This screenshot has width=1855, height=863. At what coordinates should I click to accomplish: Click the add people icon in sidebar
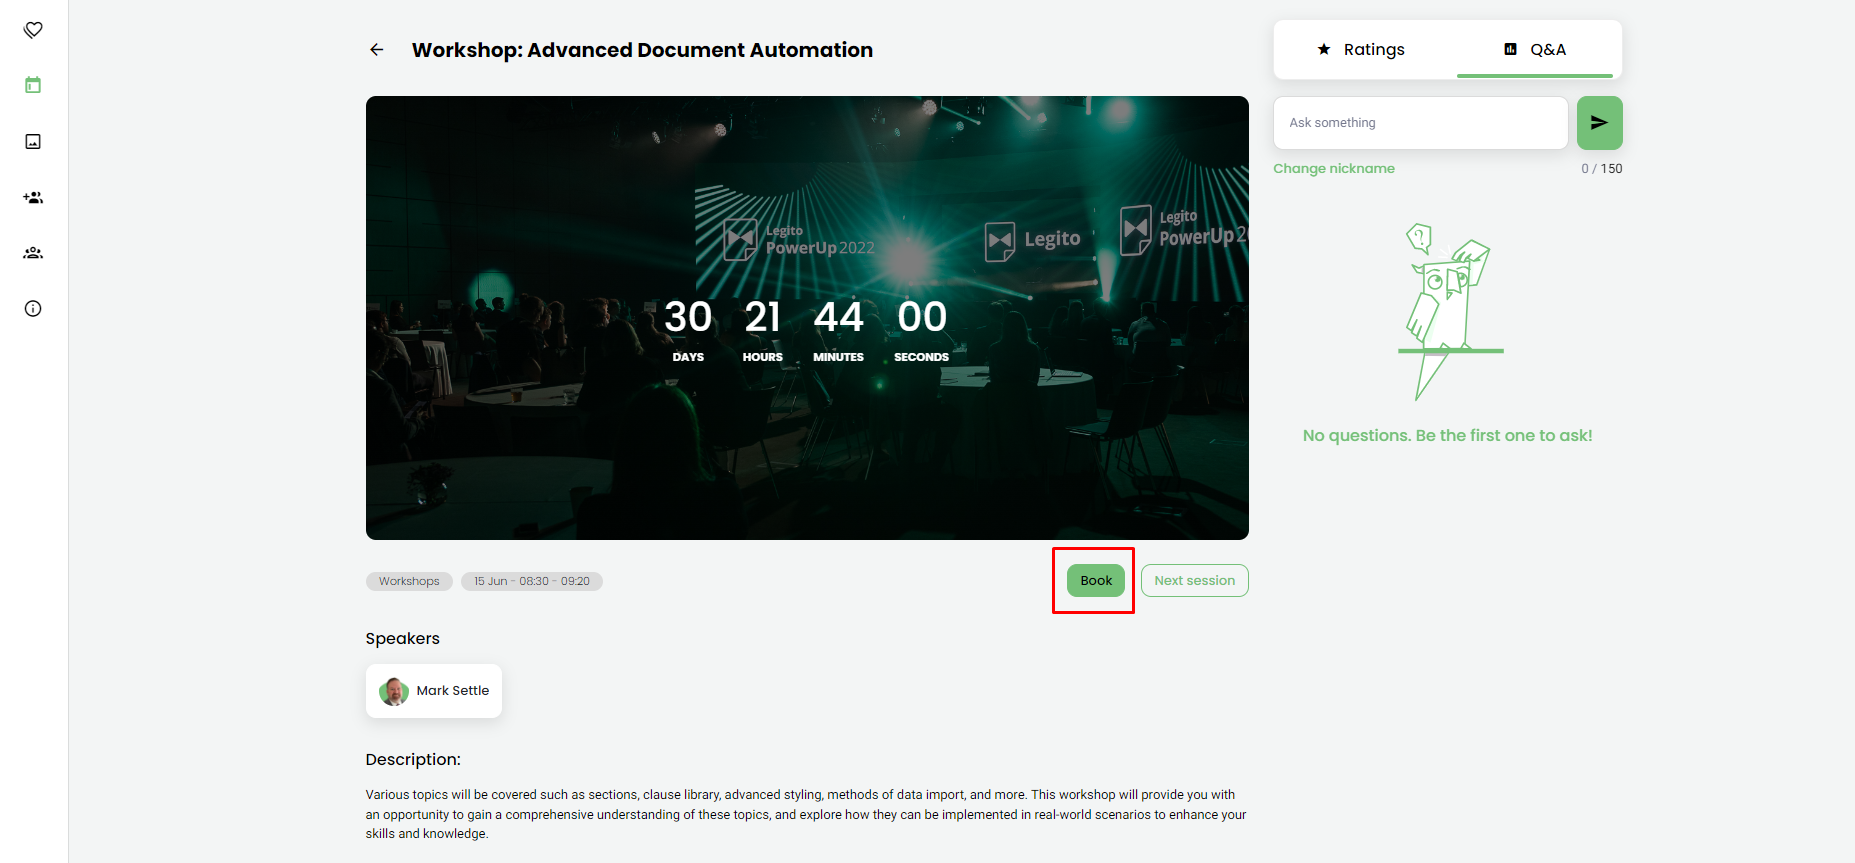33,197
